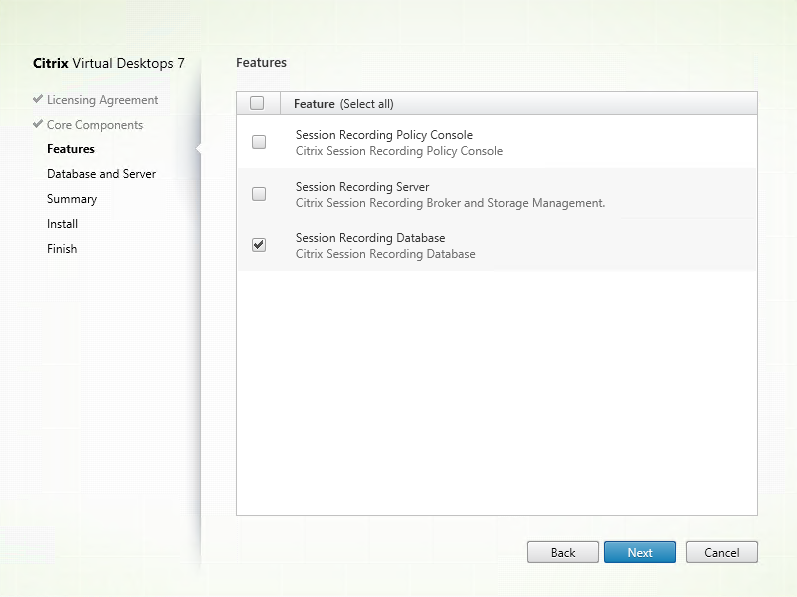Click the checkmark icon beside Licensing Agreement

pos(38,100)
